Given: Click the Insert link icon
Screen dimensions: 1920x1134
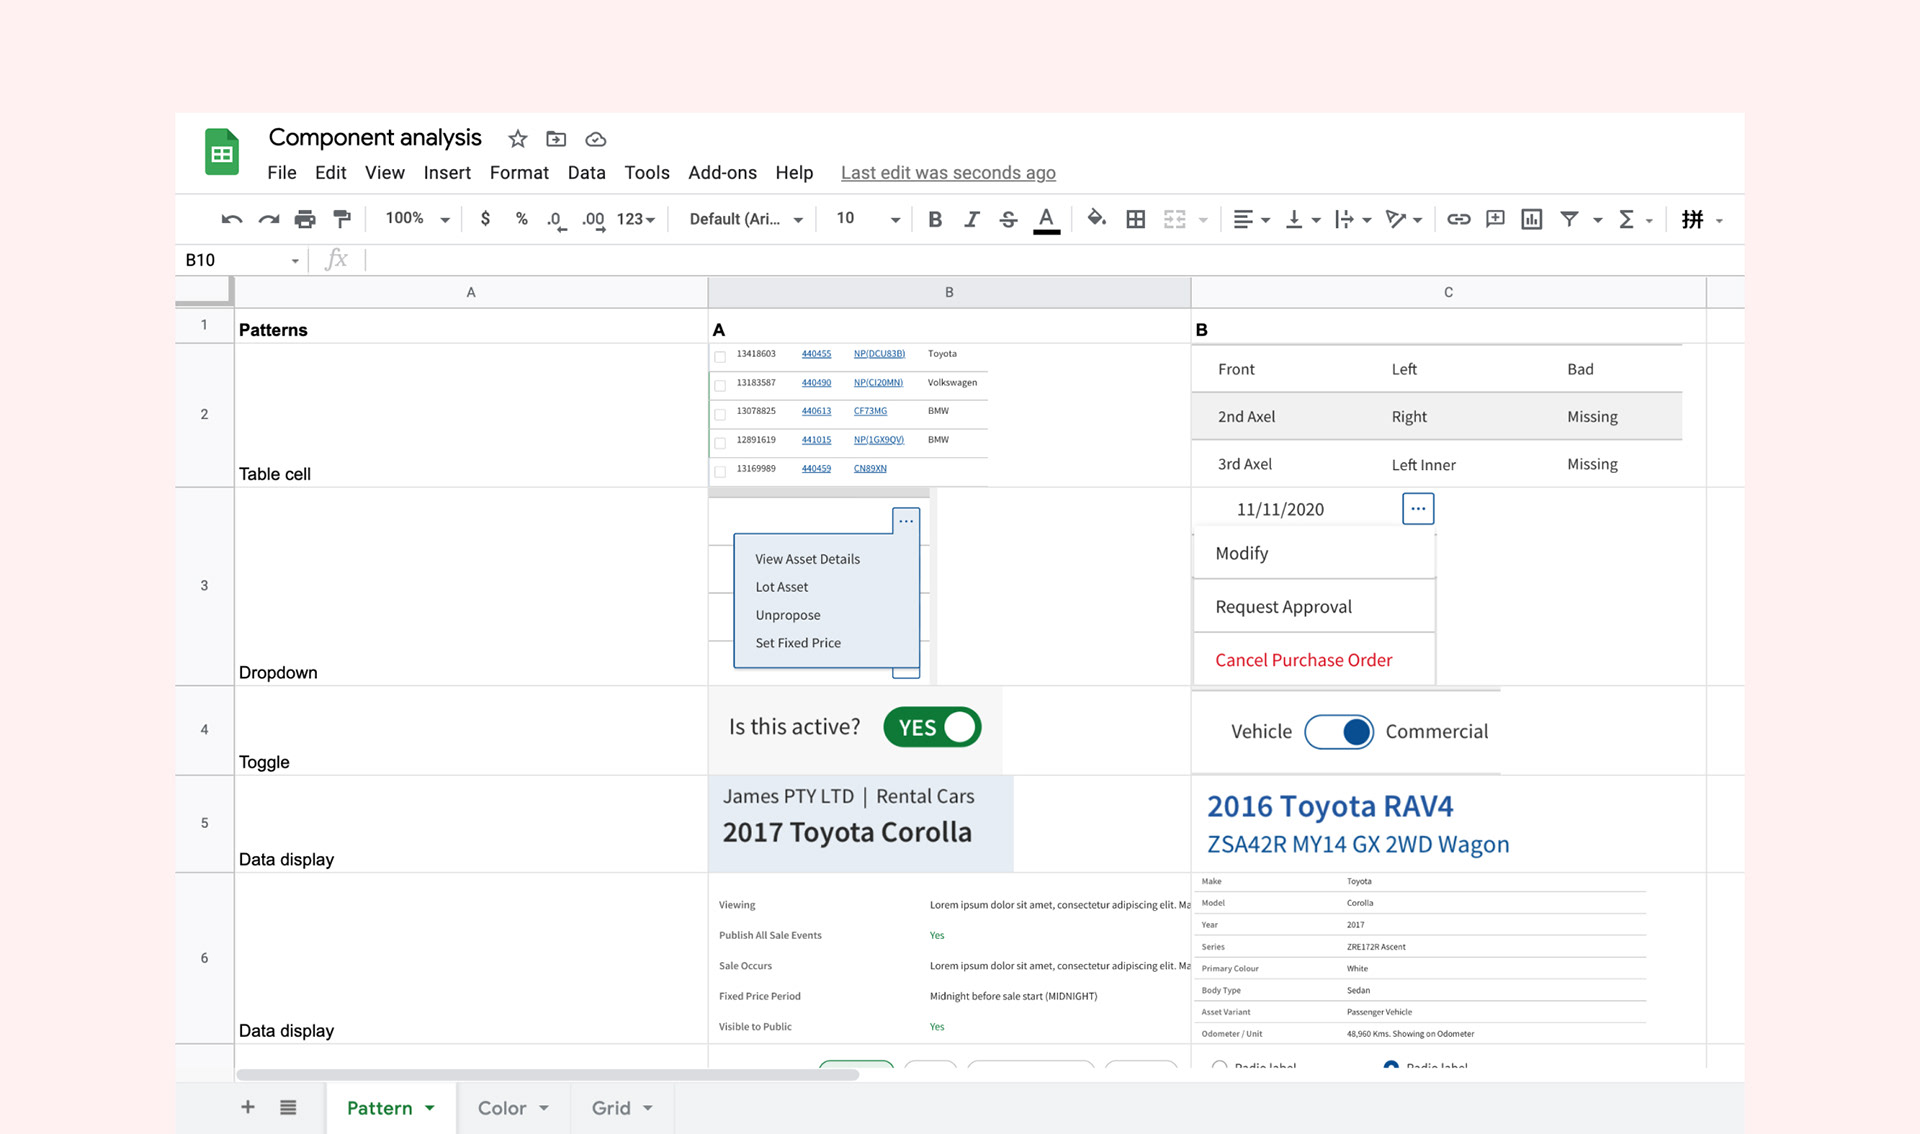Looking at the screenshot, I should pos(1458,219).
